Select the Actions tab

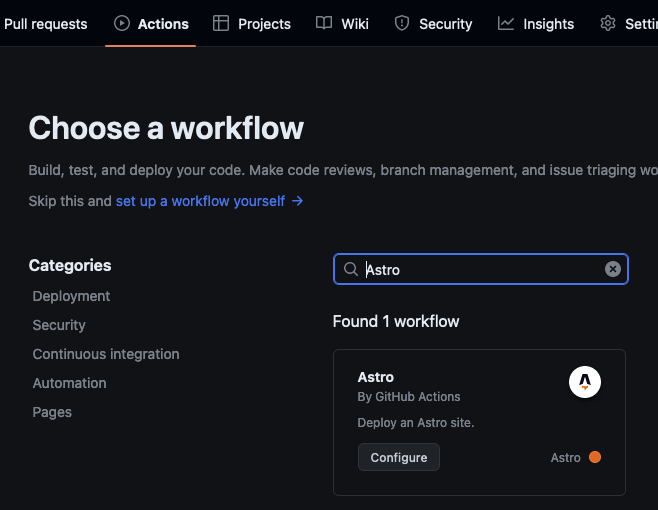pyautogui.click(x=151, y=24)
